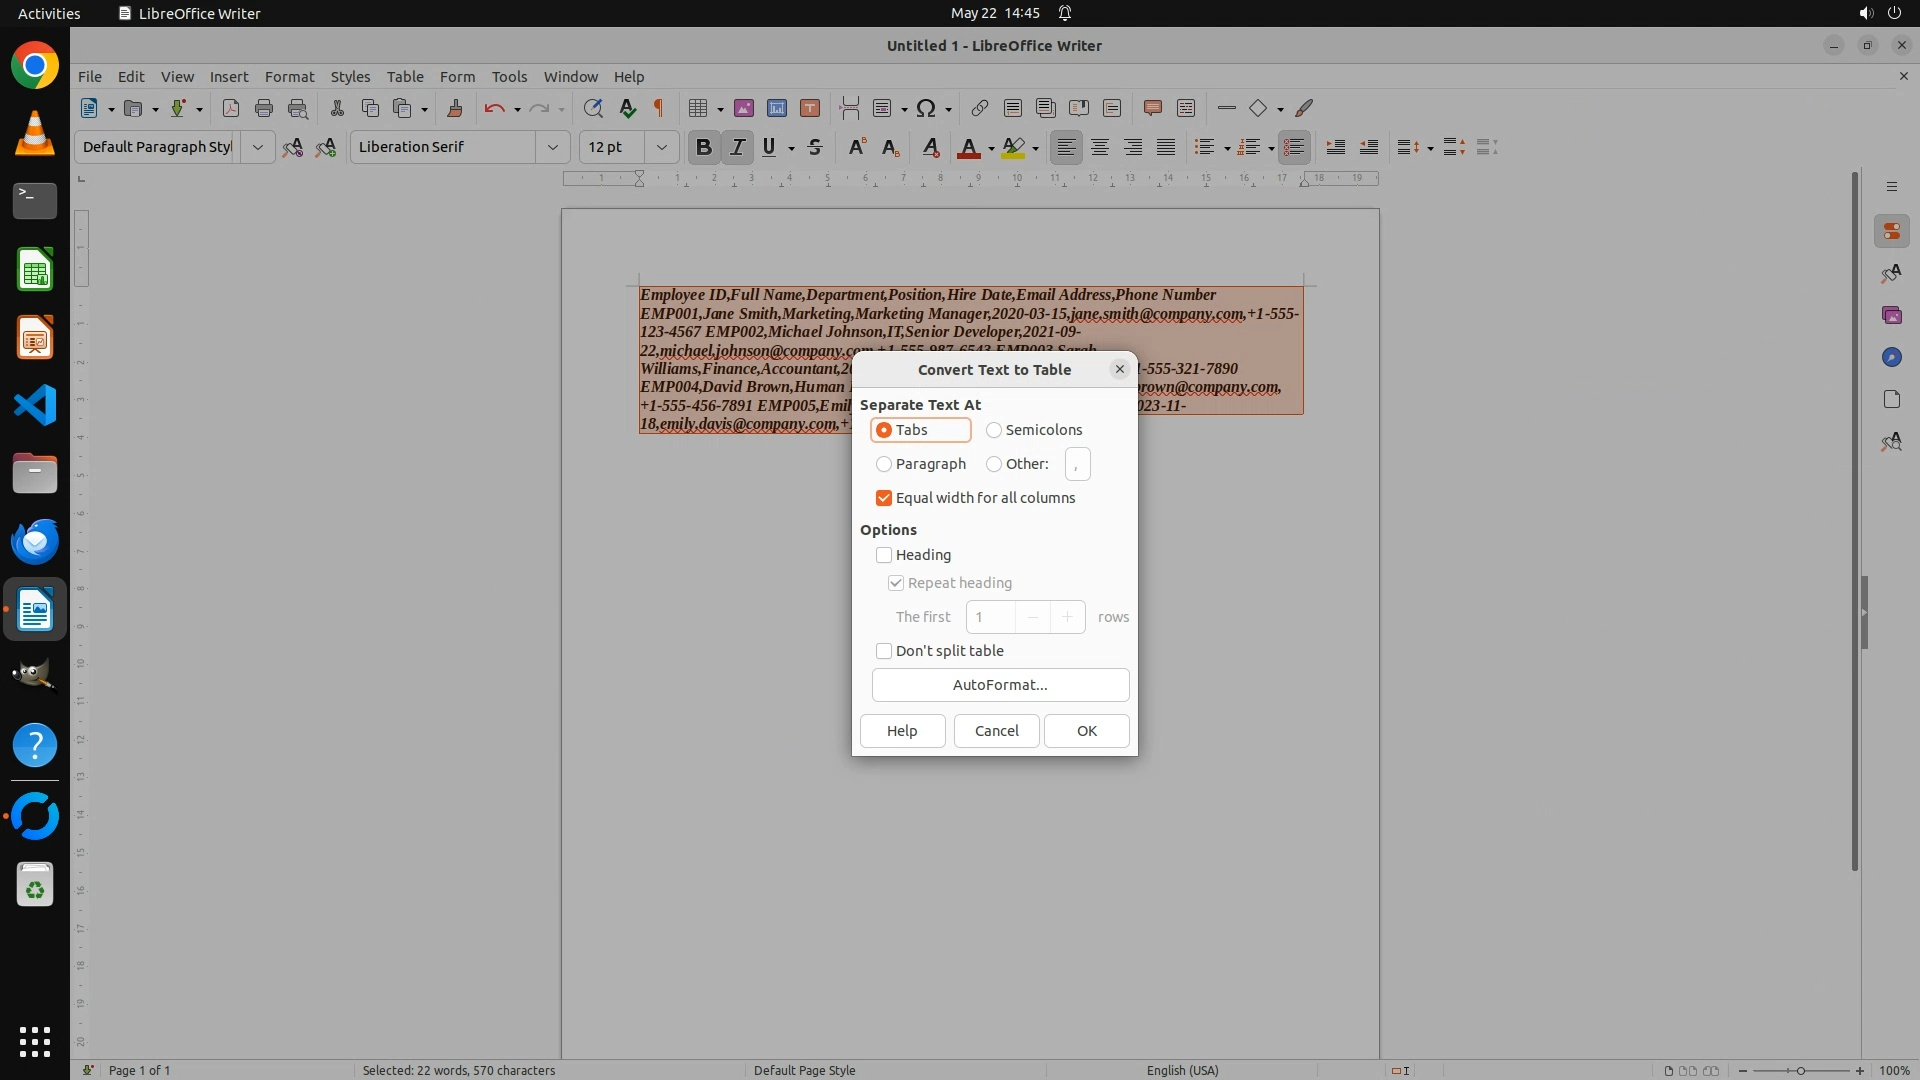Screen dimensions: 1920x1080
Task: Click the Strikethrough icon
Action: click(815, 147)
